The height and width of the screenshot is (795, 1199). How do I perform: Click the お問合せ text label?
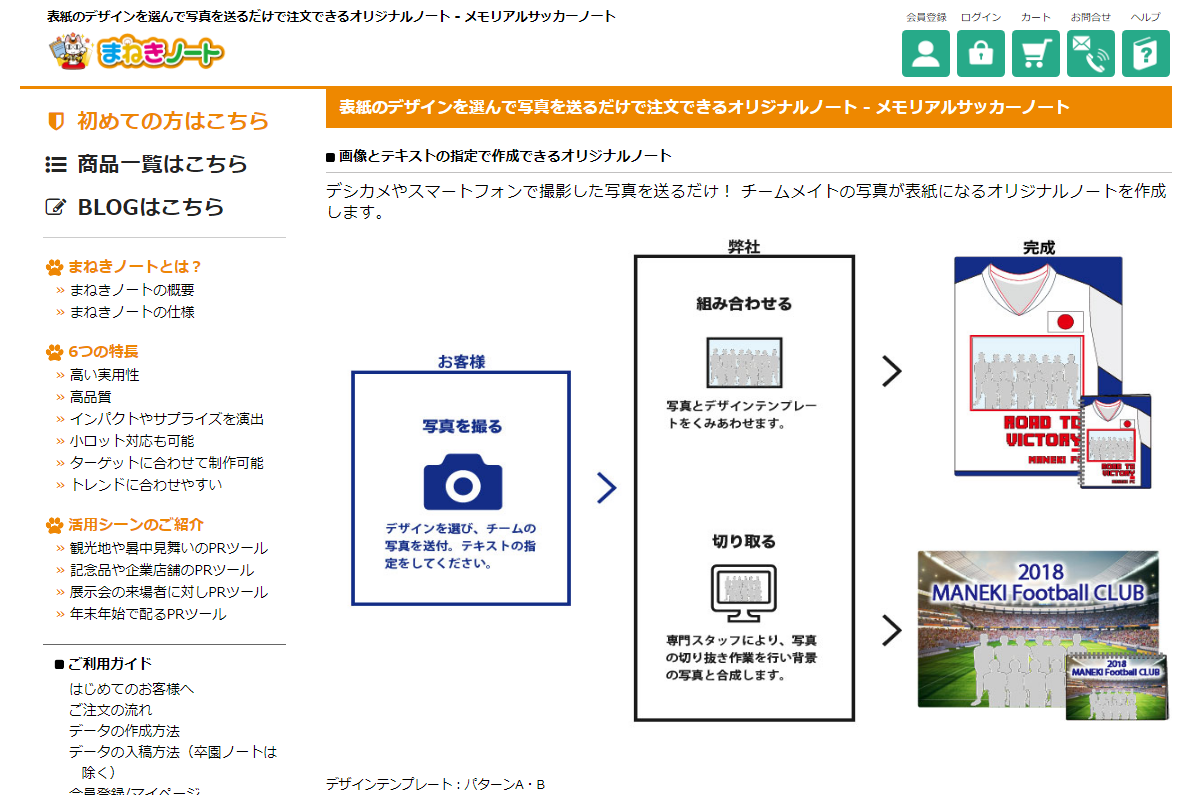[1090, 17]
